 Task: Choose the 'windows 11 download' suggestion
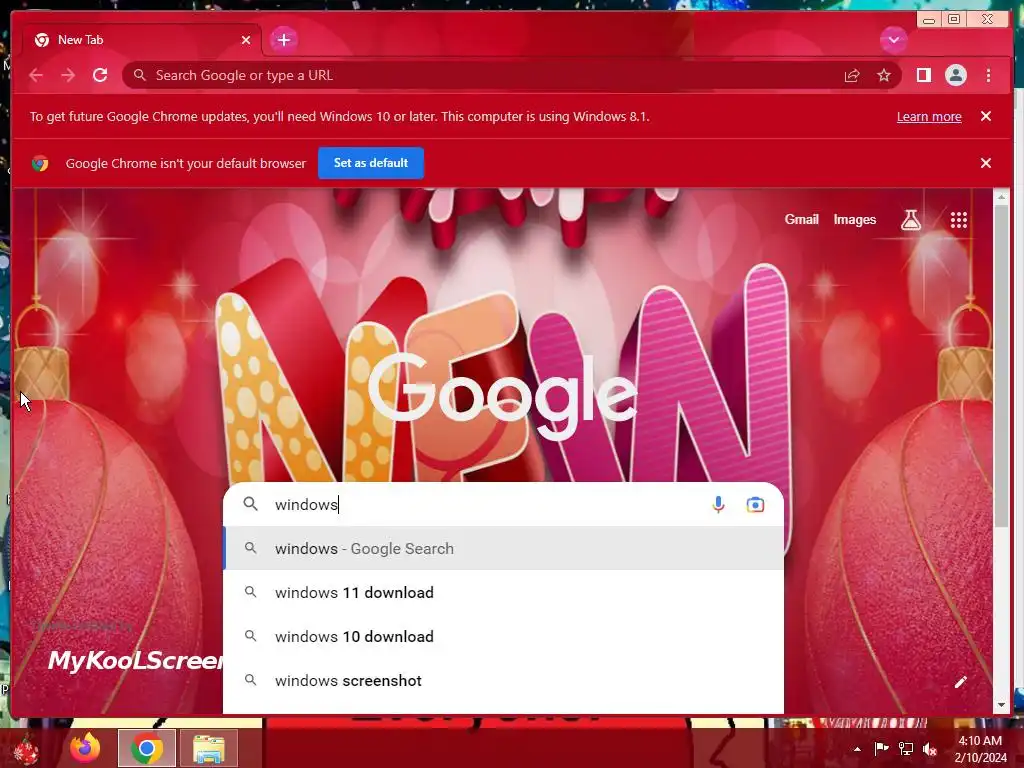[503, 592]
